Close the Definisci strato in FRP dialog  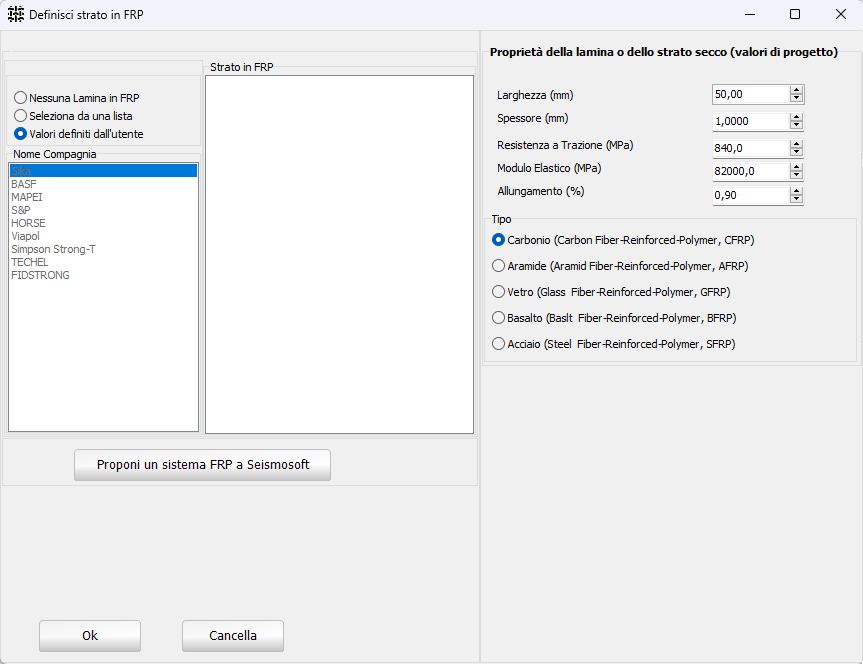point(840,14)
